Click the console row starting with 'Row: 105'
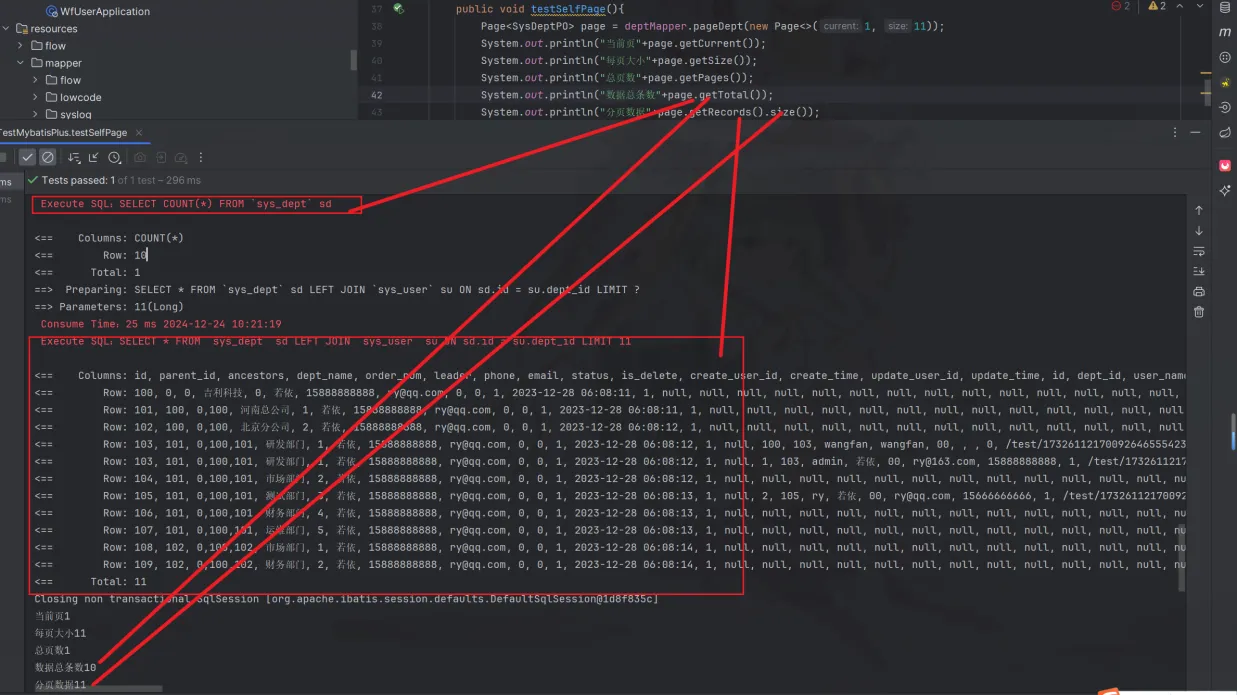 pyautogui.click(x=608, y=496)
